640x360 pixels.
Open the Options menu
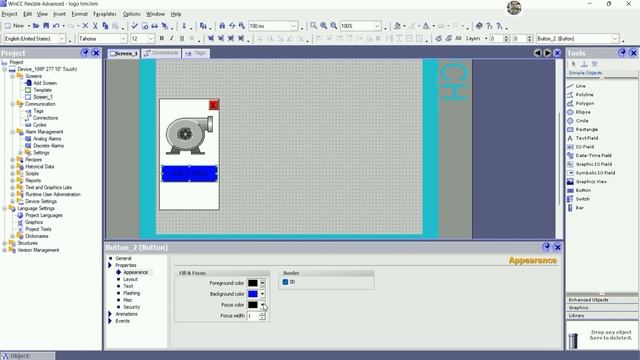(x=131, y=14)
